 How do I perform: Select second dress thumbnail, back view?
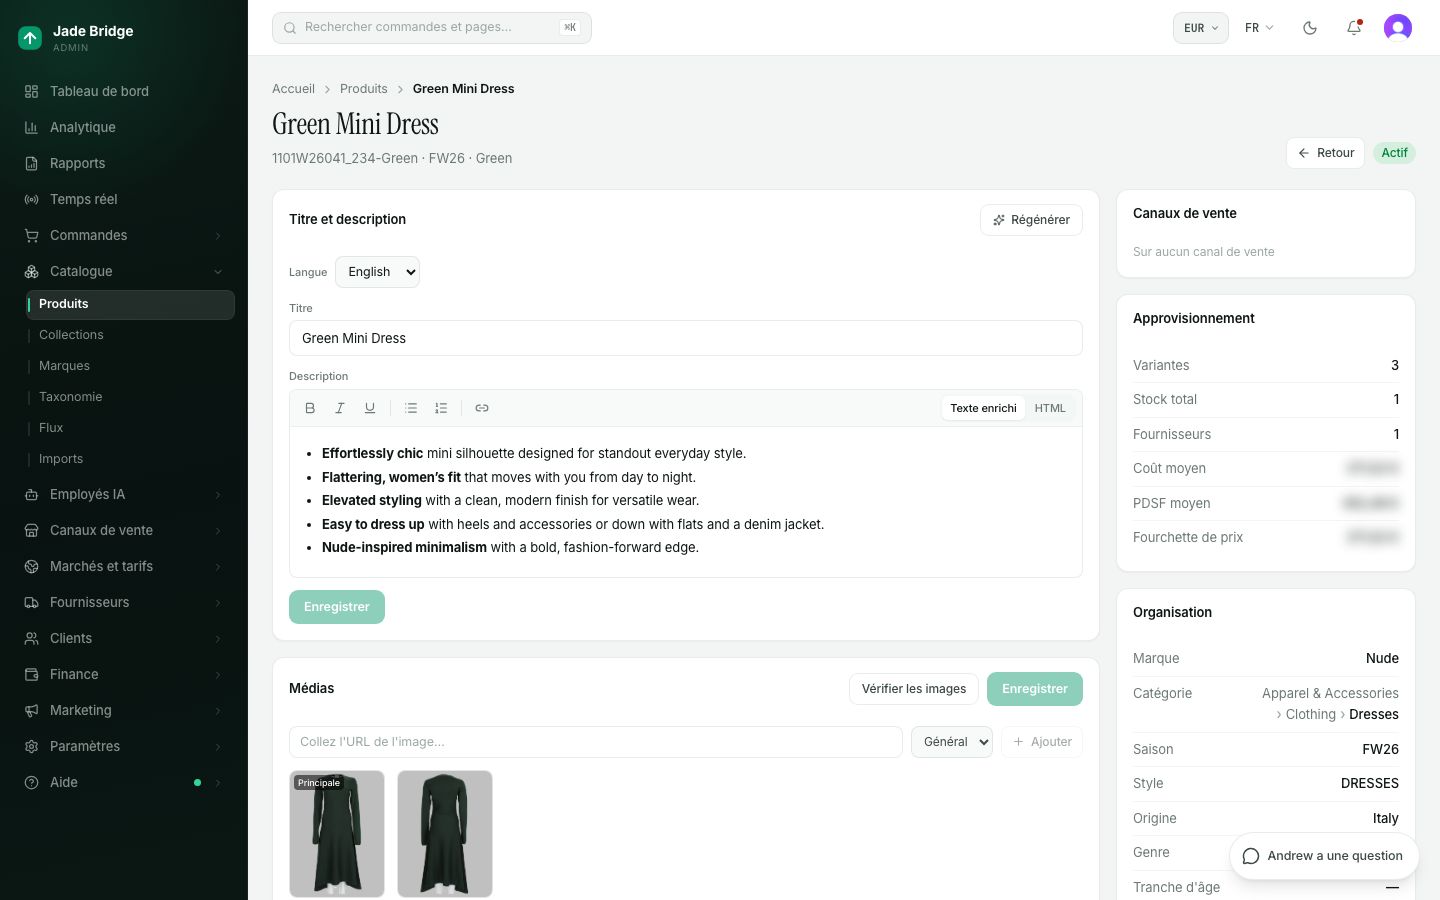(x=445, y=834)
